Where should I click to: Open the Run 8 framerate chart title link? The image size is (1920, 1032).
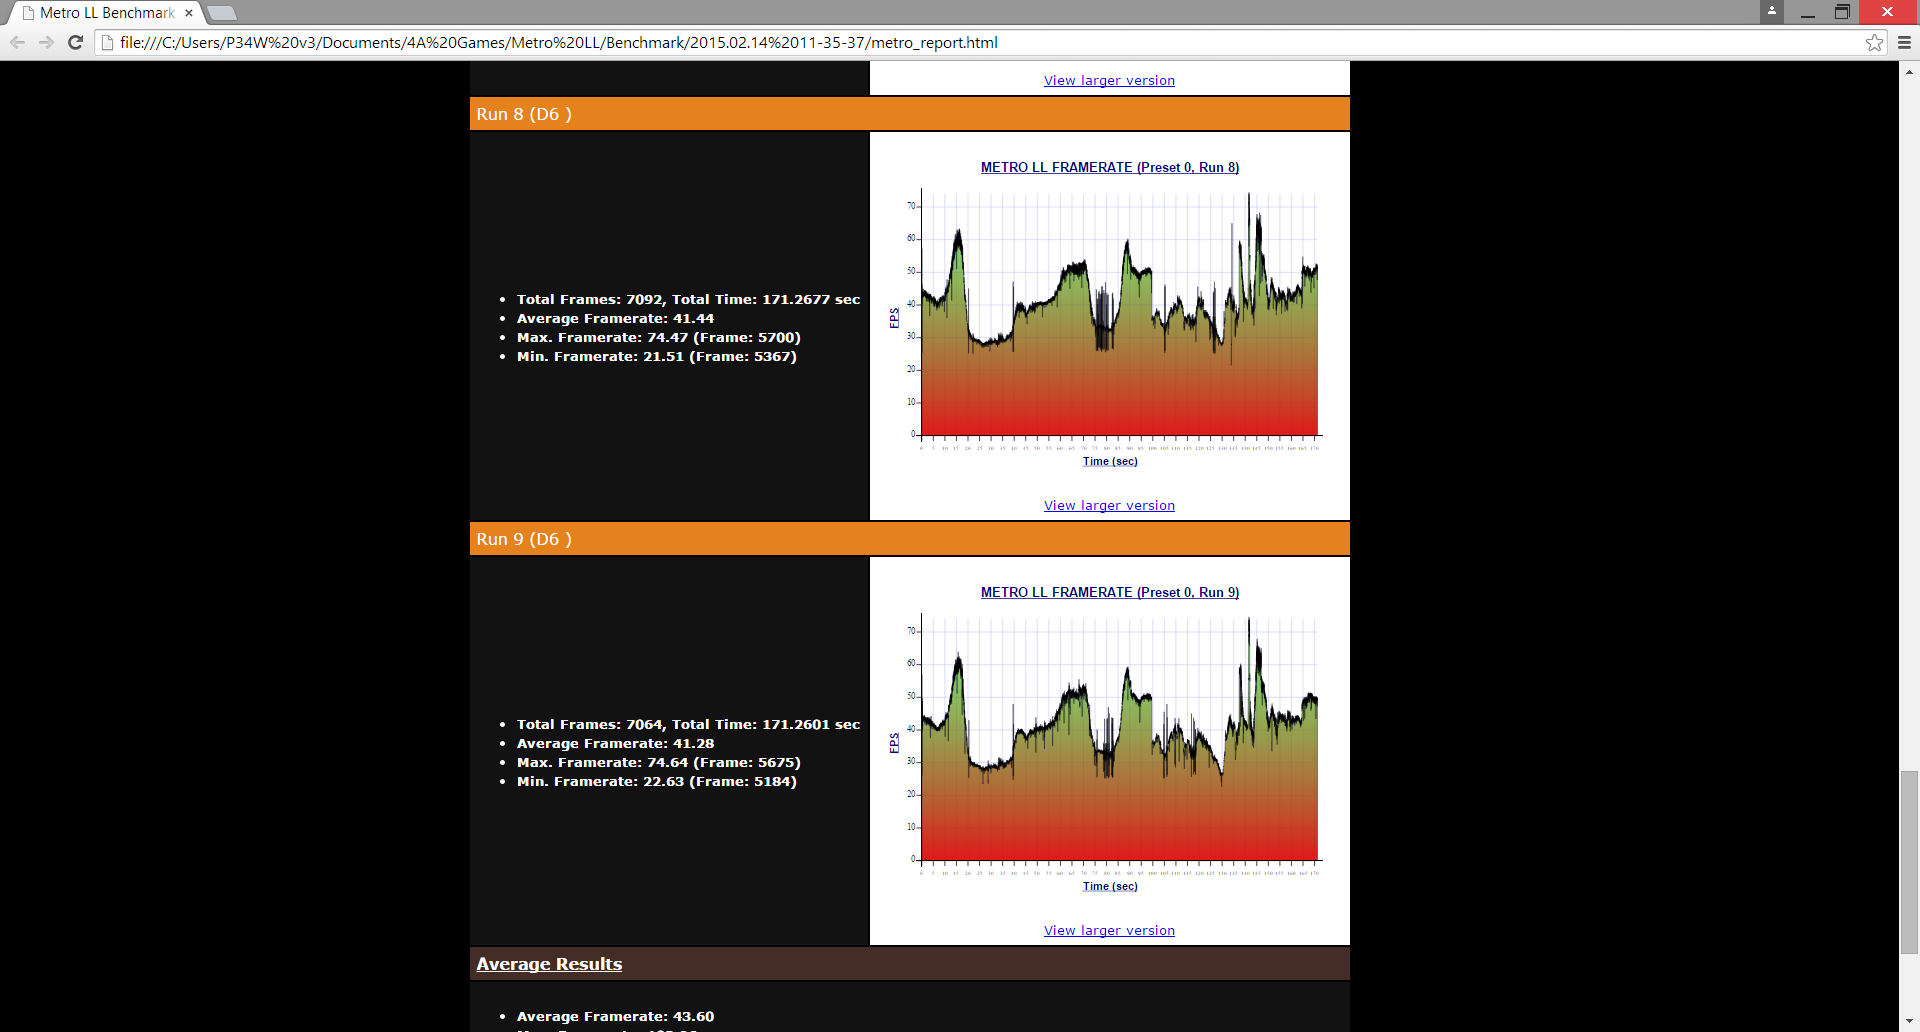click(x=1110, y=167)
